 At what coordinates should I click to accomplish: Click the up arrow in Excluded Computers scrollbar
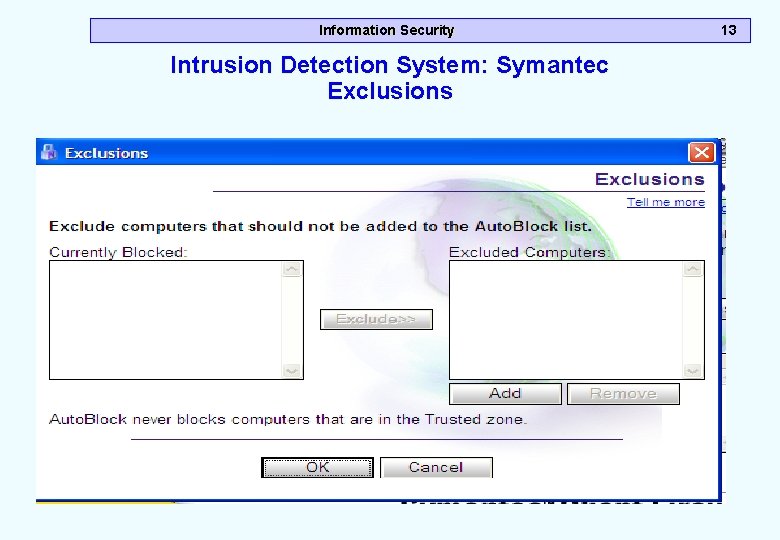(692, 269)
